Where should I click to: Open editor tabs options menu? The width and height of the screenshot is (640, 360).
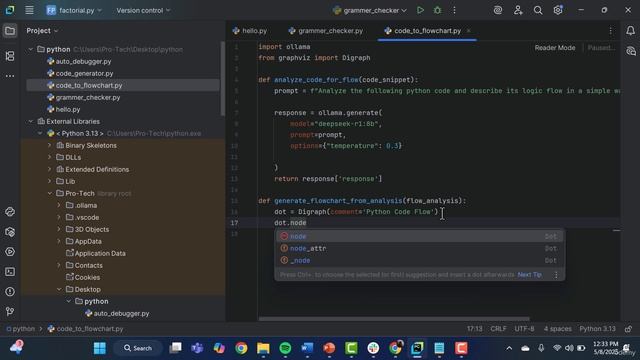click(x=611, y=31)
